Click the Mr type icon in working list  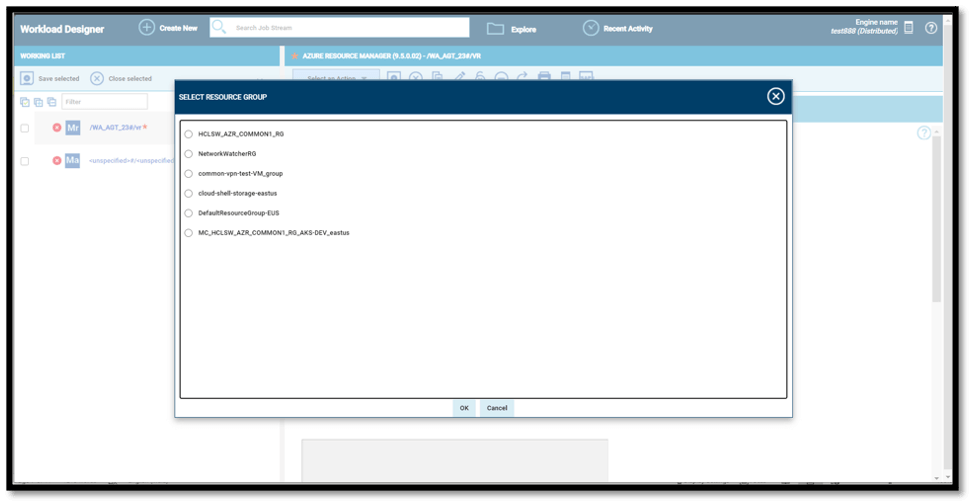73,128
